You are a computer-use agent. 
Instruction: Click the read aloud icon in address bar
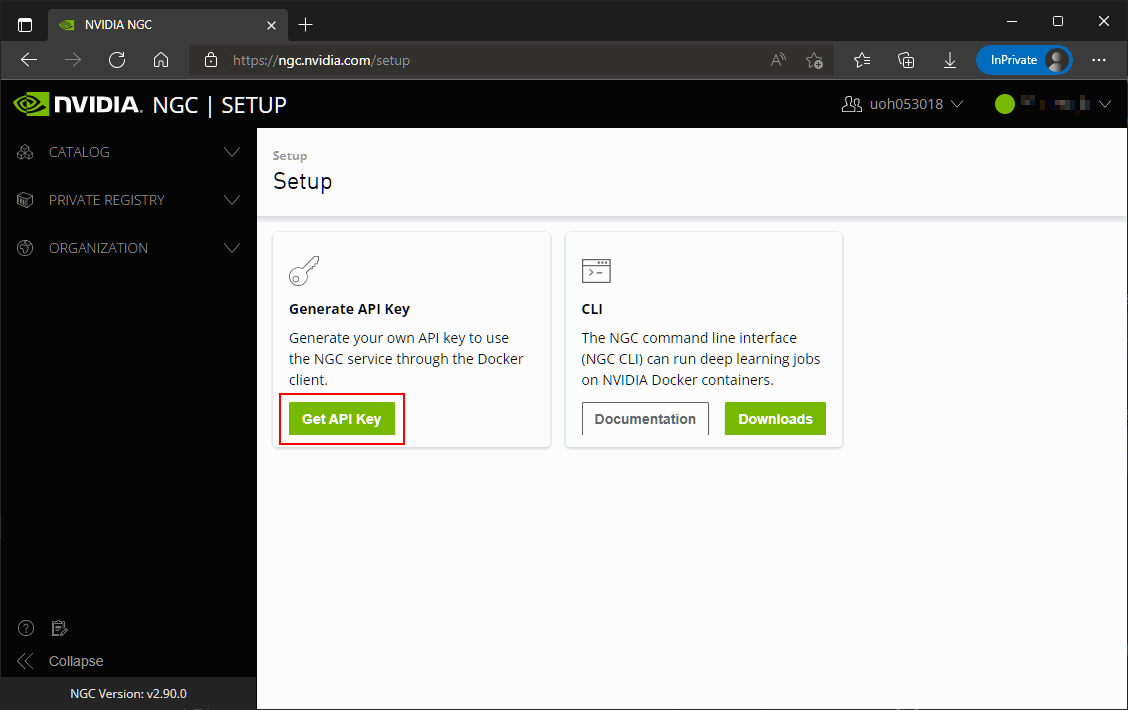point(778,60)
